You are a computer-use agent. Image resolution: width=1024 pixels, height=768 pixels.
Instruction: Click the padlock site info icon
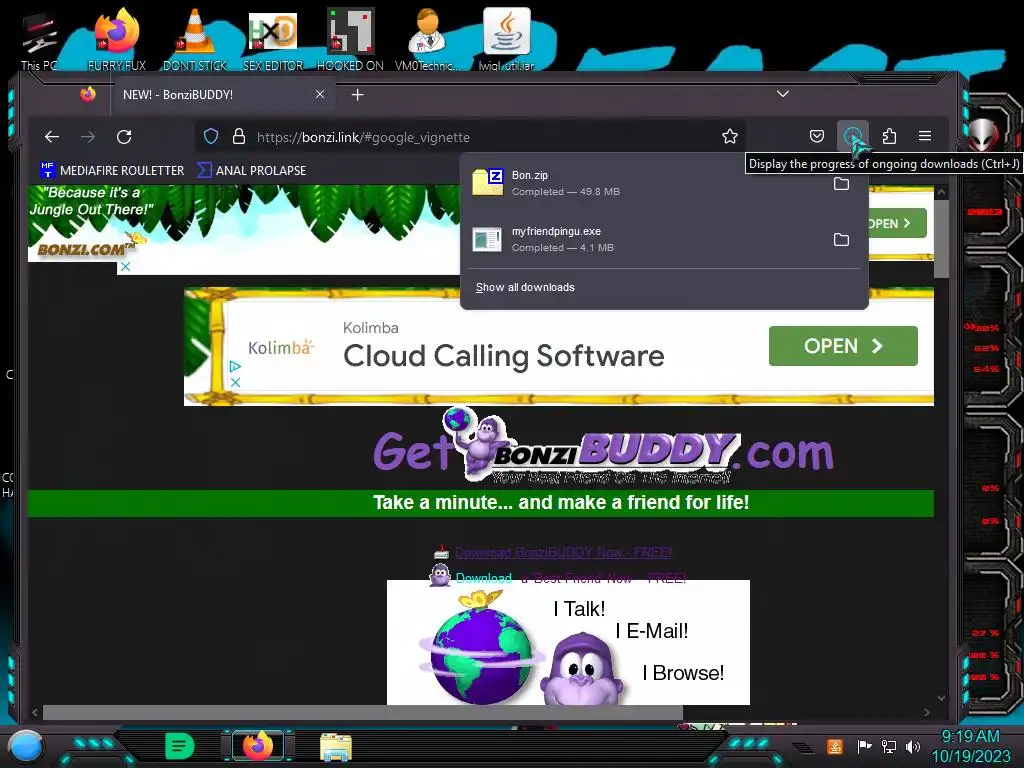pyautogui.click(x=239, y=136)
